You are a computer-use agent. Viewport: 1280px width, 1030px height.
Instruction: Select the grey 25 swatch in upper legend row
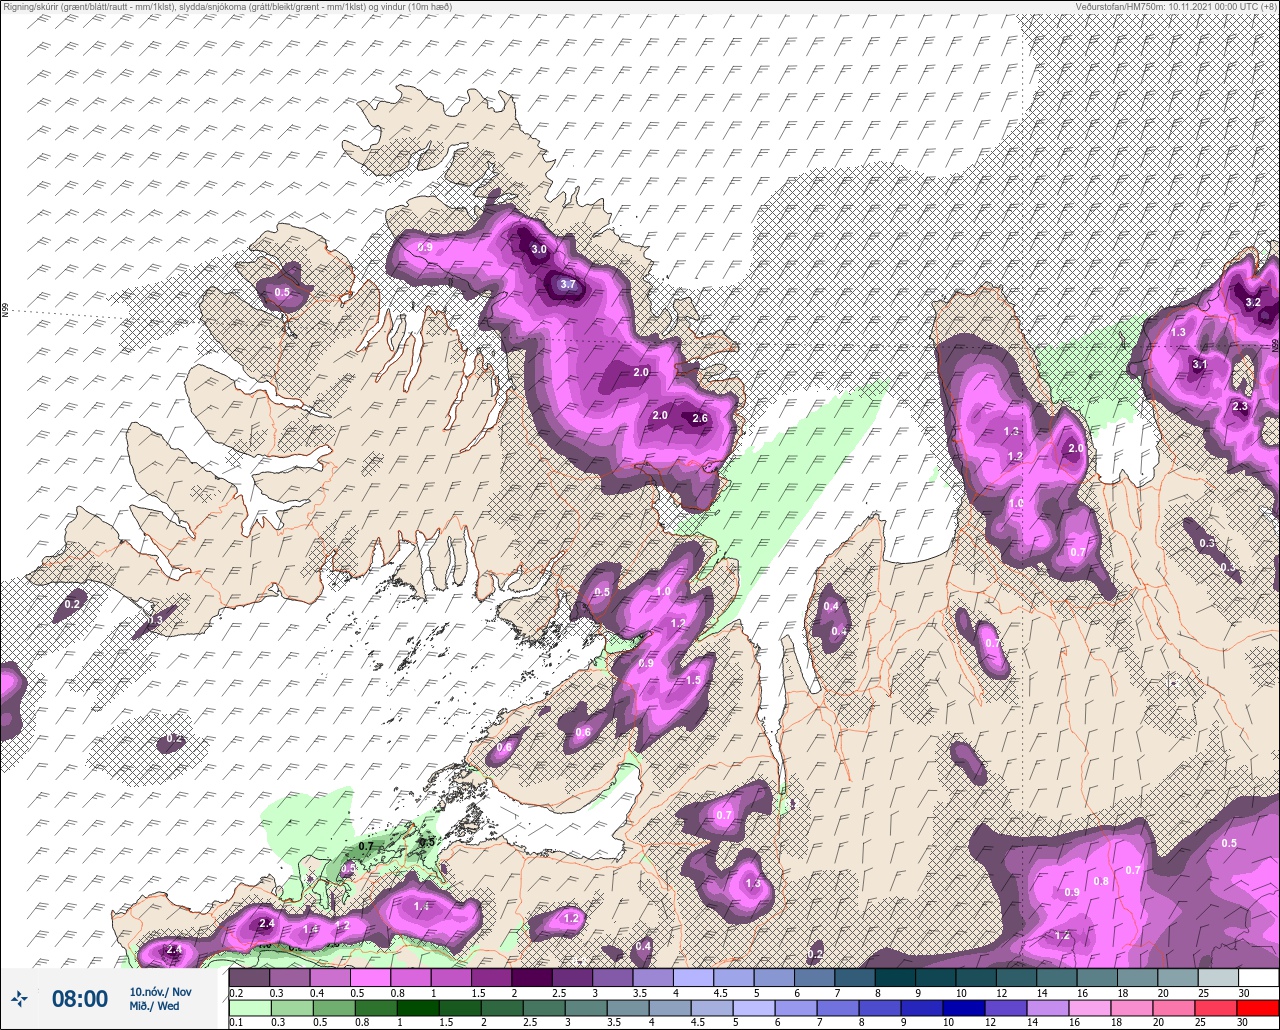(1218, 977)
